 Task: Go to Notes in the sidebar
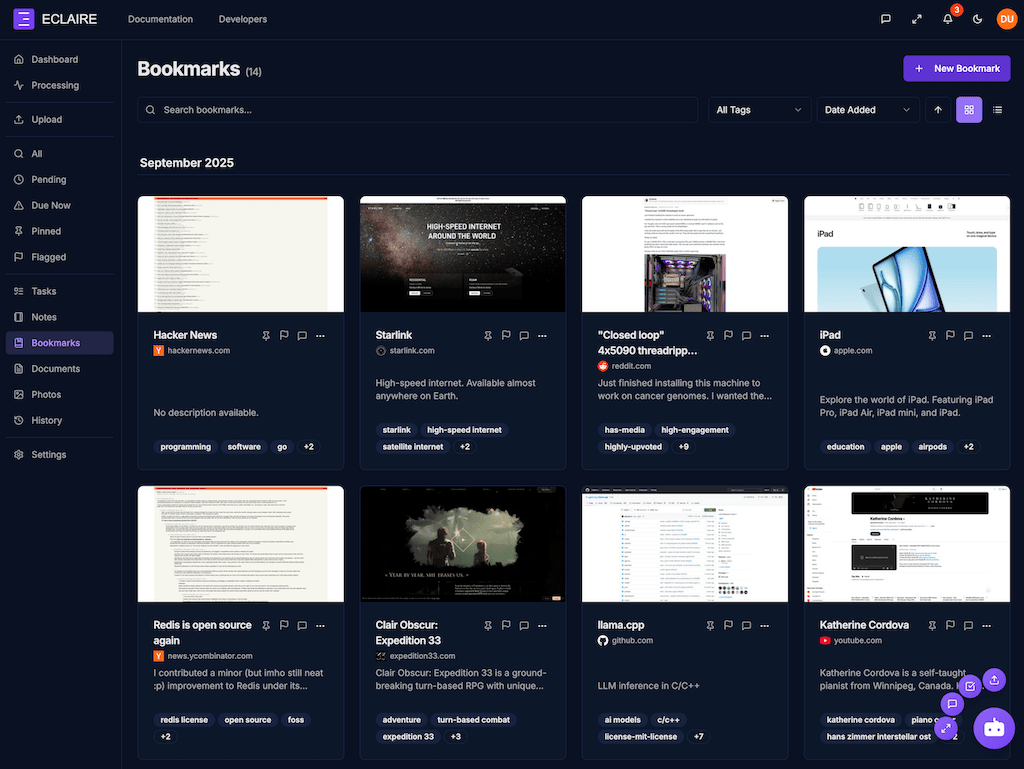coord(44,317)
